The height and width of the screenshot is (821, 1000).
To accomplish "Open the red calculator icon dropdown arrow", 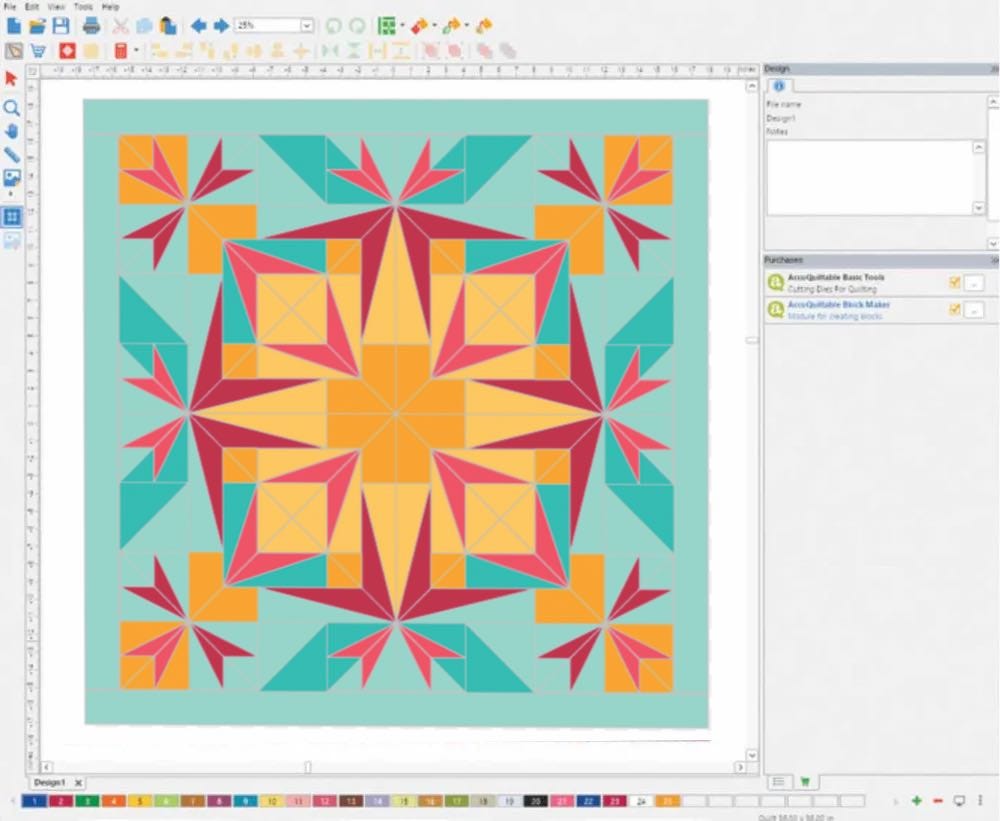I will coord(136,51).
